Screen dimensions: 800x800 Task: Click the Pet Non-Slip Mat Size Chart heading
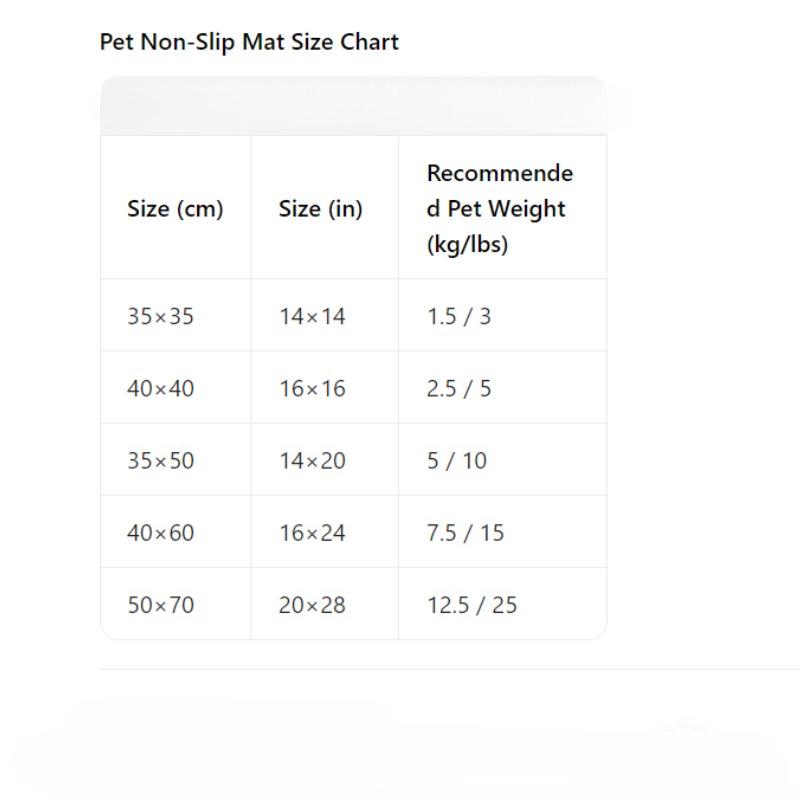(249, 42)
